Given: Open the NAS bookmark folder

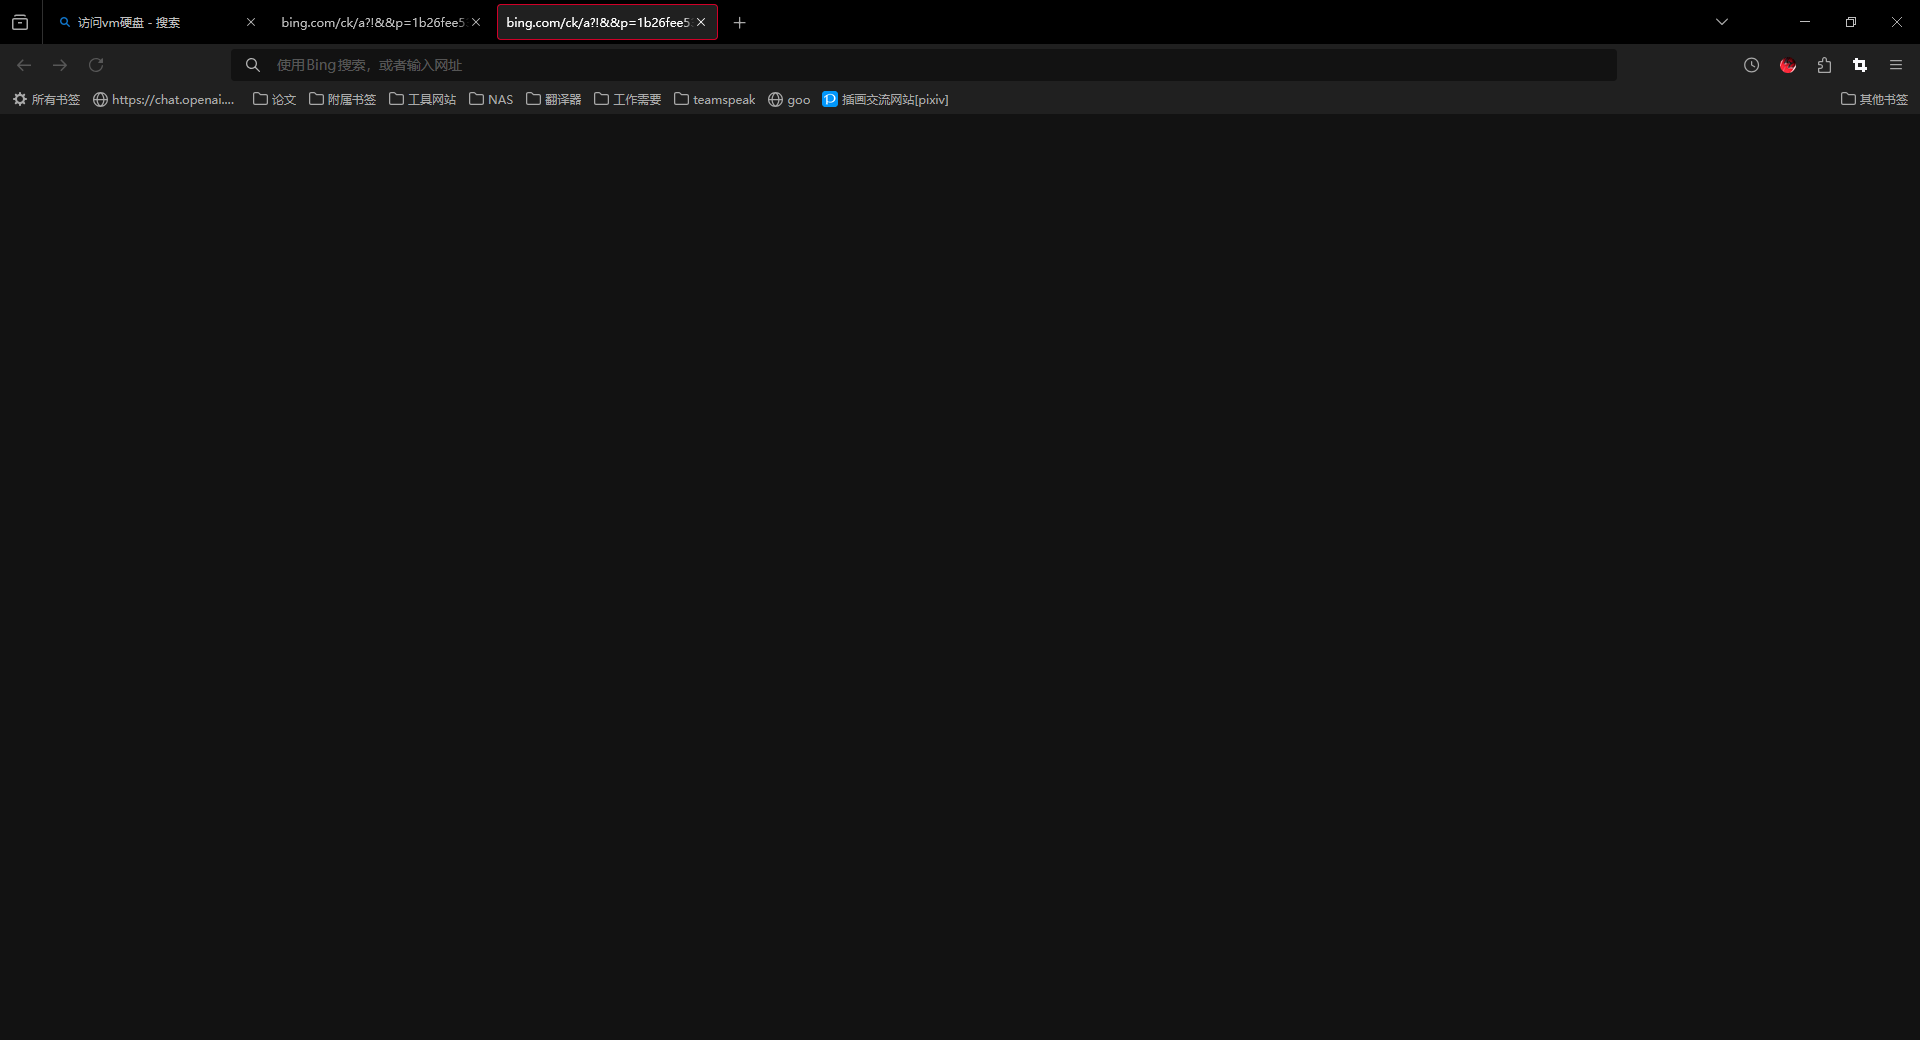Looking at the screenshot, I should (491, 99).
